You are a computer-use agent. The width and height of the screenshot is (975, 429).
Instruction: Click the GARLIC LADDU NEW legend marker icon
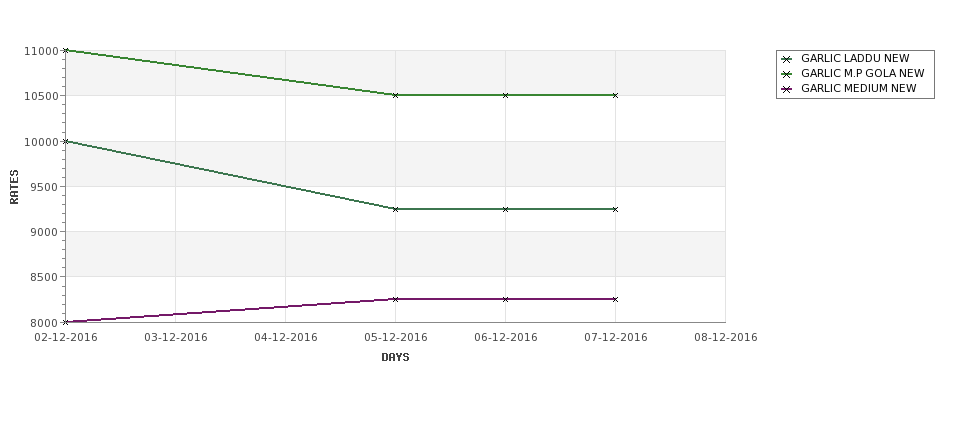787,59
